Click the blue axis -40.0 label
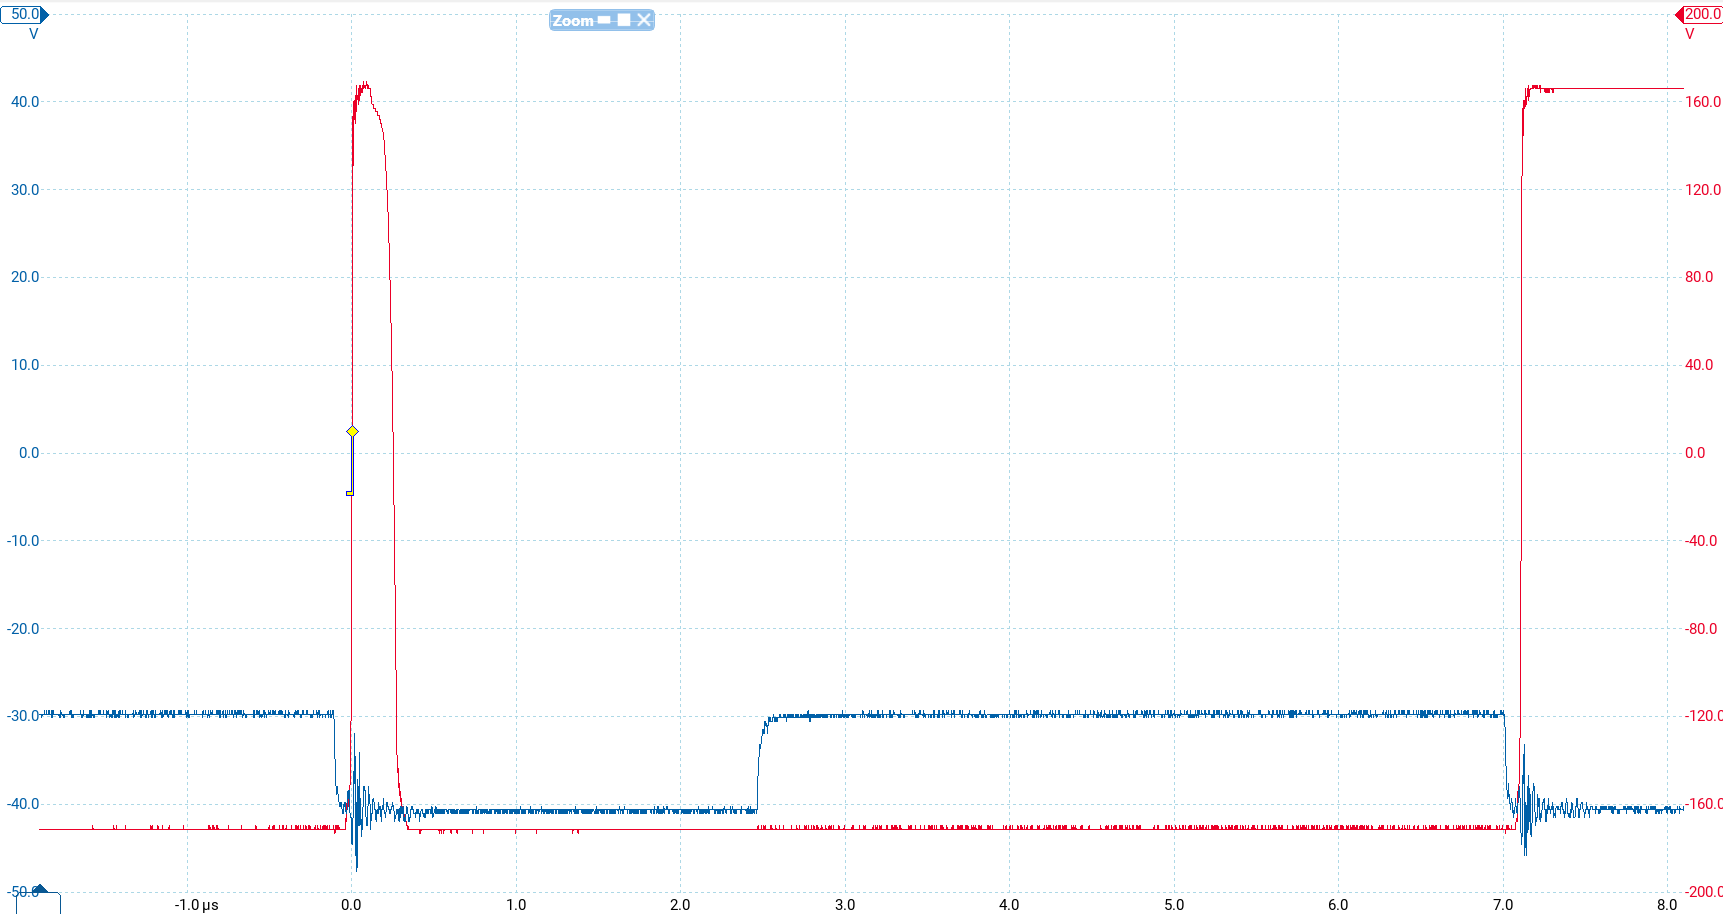 tap(23, 804)
